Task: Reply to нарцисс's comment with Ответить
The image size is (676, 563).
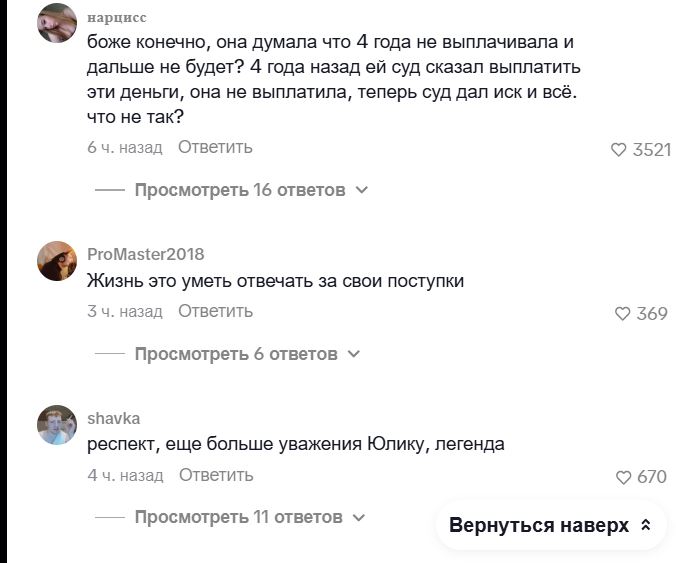Action: 216,147
